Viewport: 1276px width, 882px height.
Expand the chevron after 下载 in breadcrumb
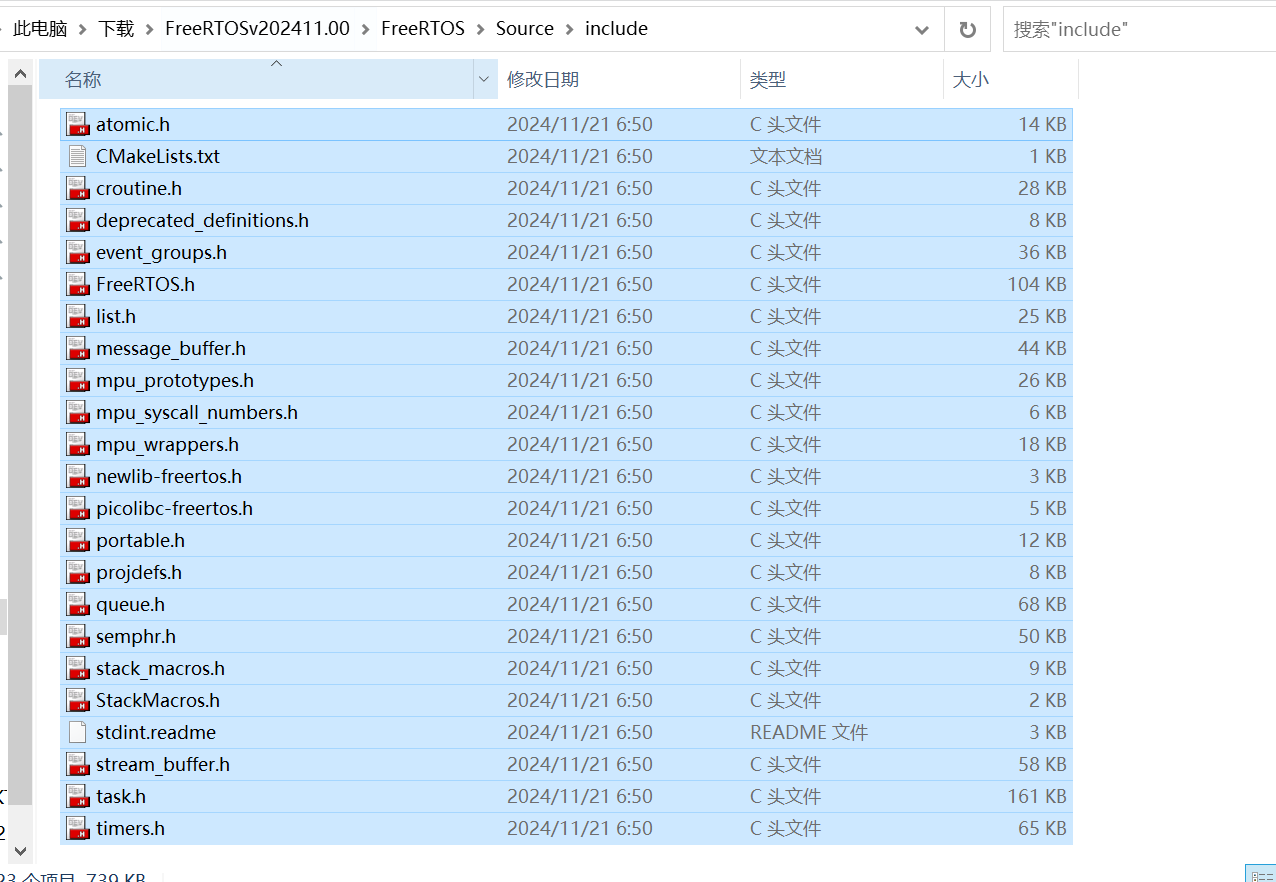point(150,29)
